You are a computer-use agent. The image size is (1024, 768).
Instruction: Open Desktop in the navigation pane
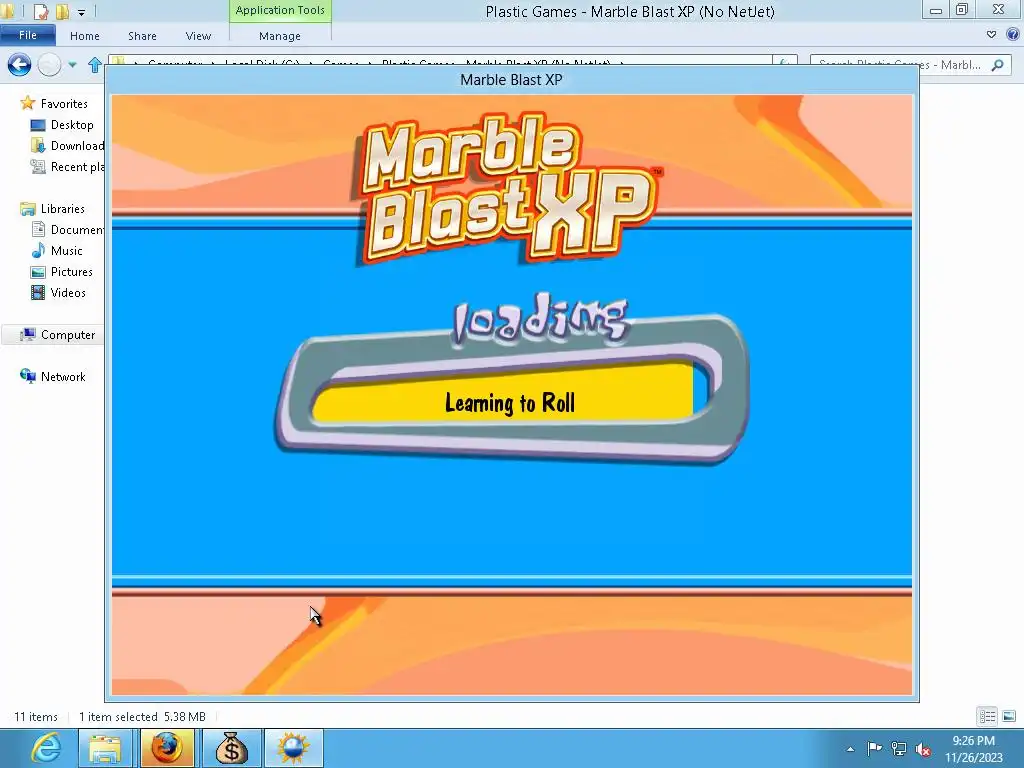coord(72,125)
